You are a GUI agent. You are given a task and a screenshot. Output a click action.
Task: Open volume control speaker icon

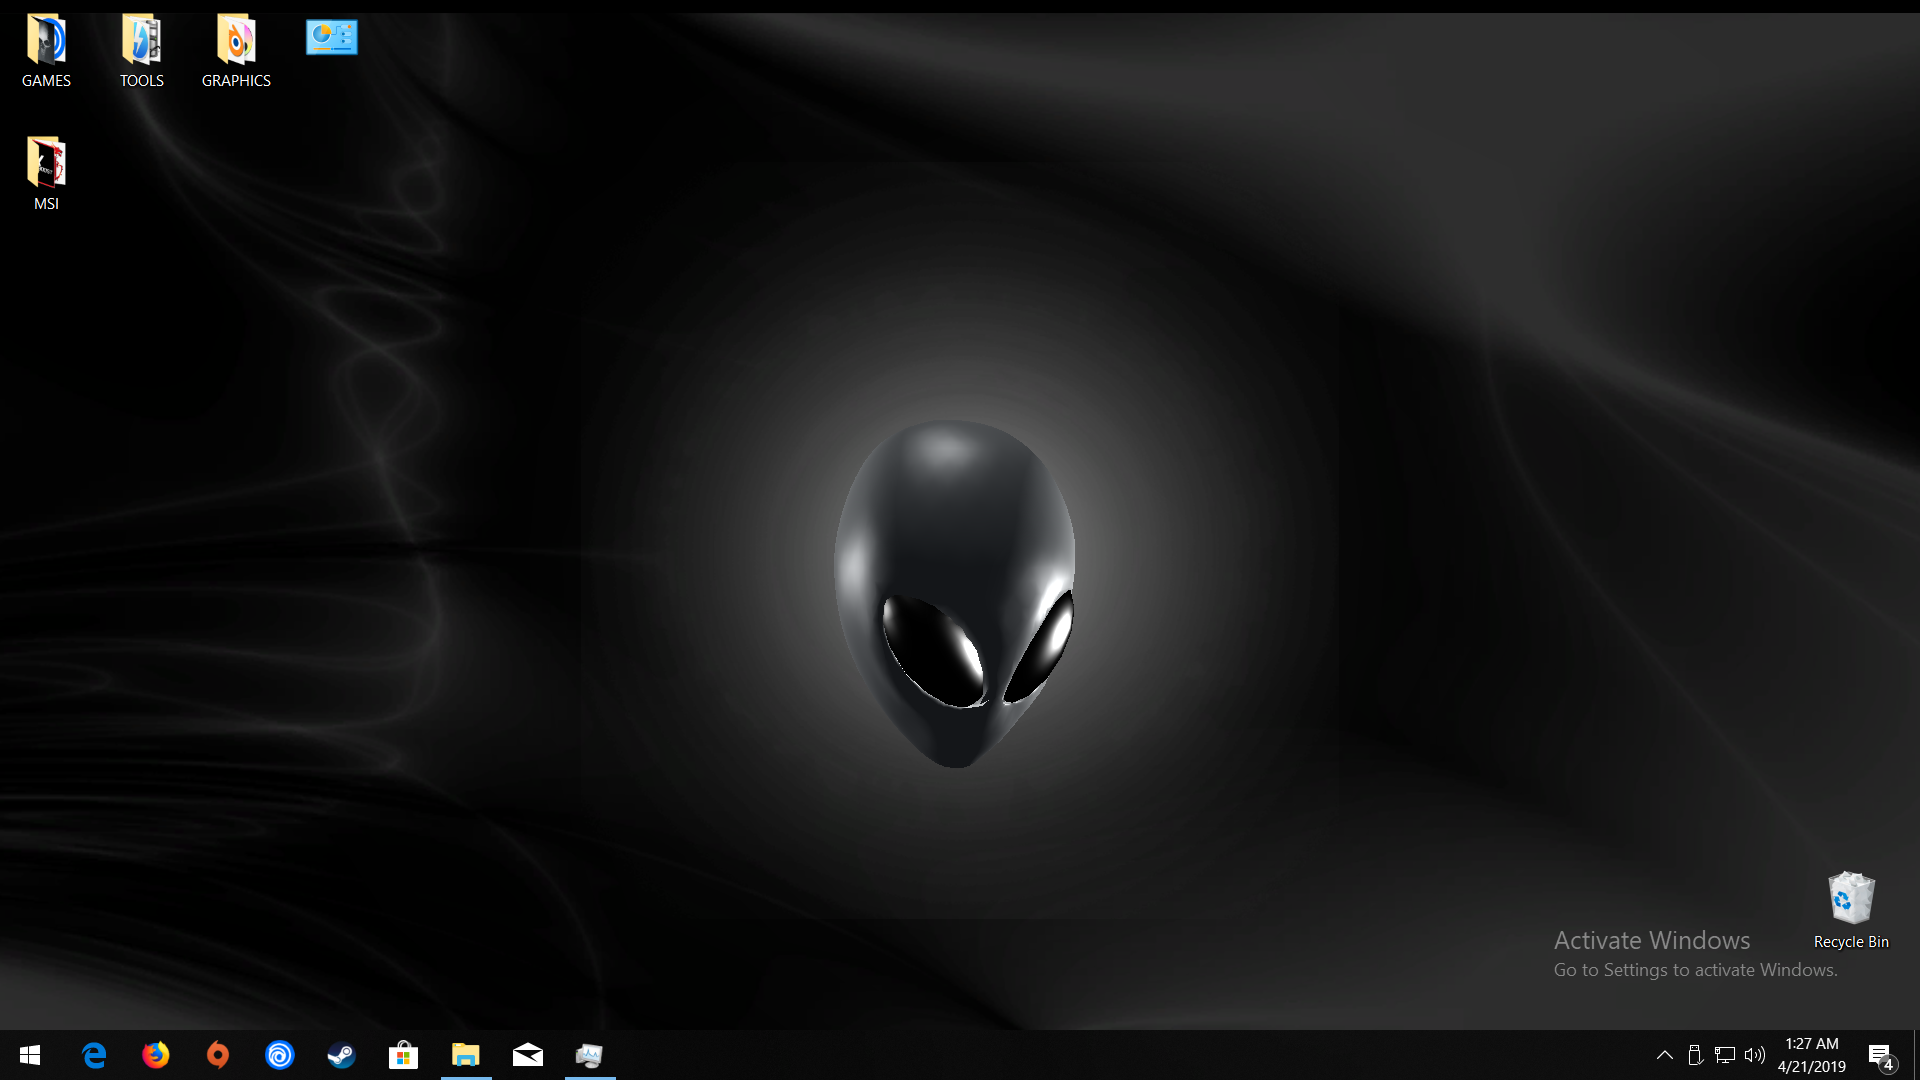[1755, 1055]
